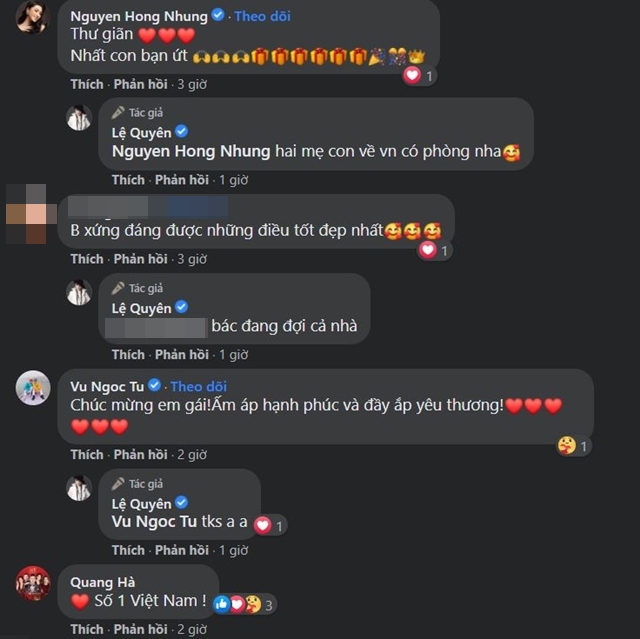Open tagged name Nguyen Hong Nhung in Lệ Quyên's reply

pos(191,151)
